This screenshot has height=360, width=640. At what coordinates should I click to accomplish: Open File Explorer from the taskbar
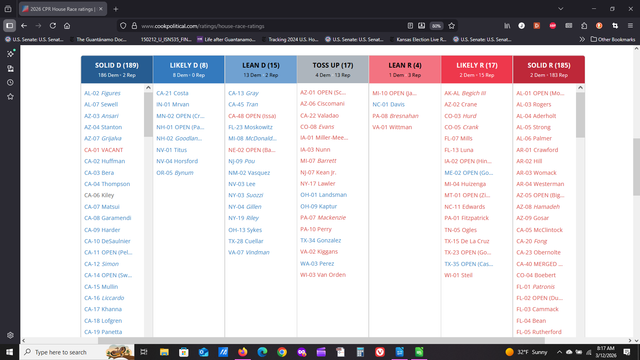tap(164, 352)
